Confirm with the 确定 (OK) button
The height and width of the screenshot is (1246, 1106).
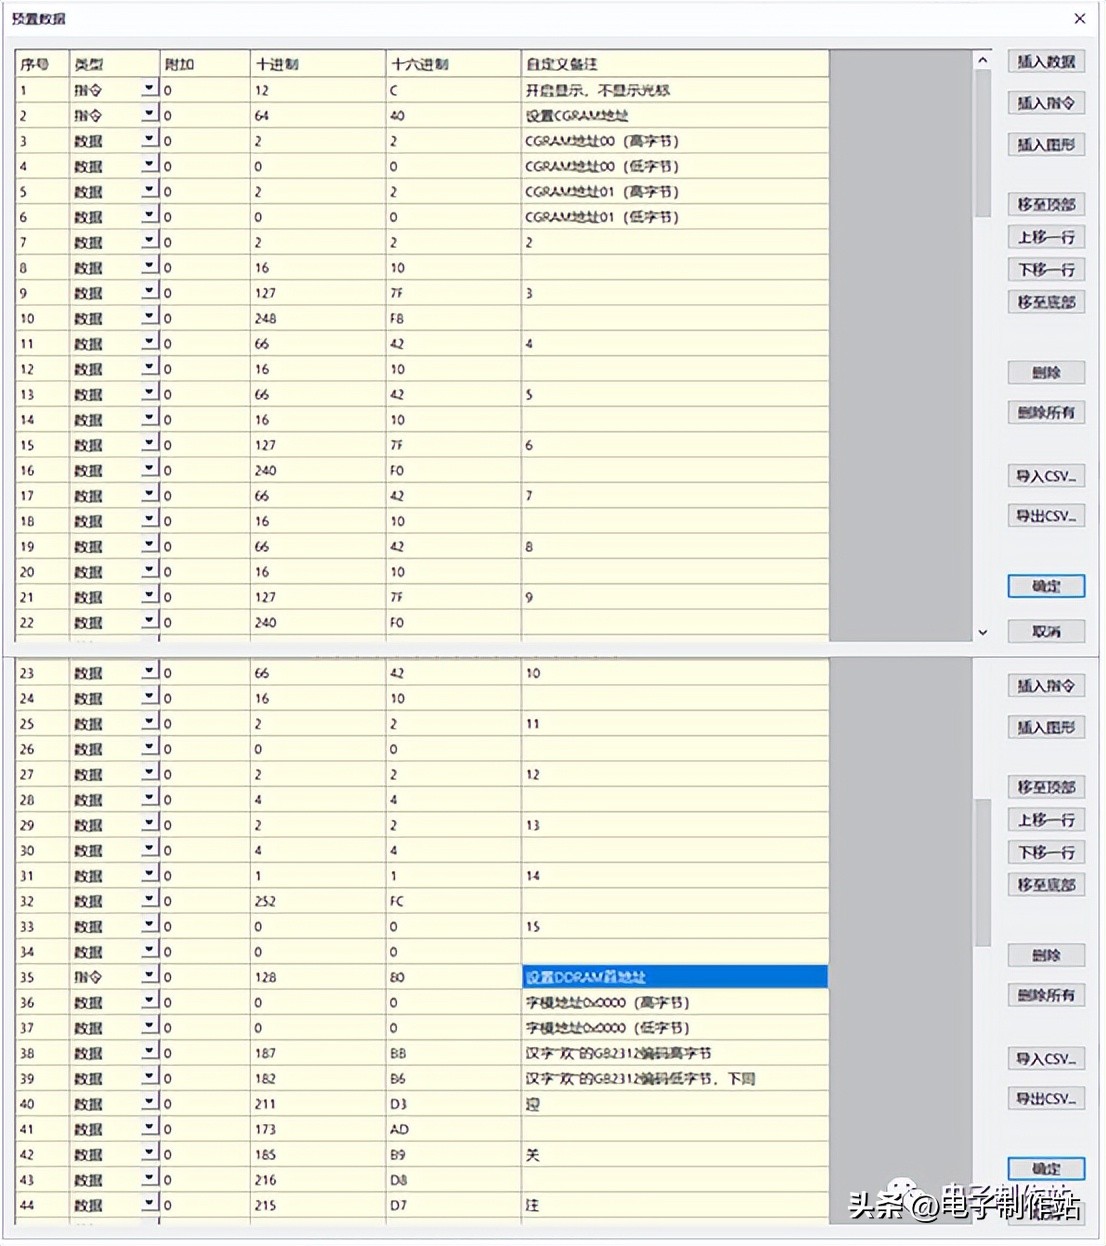click(1045, 587)
